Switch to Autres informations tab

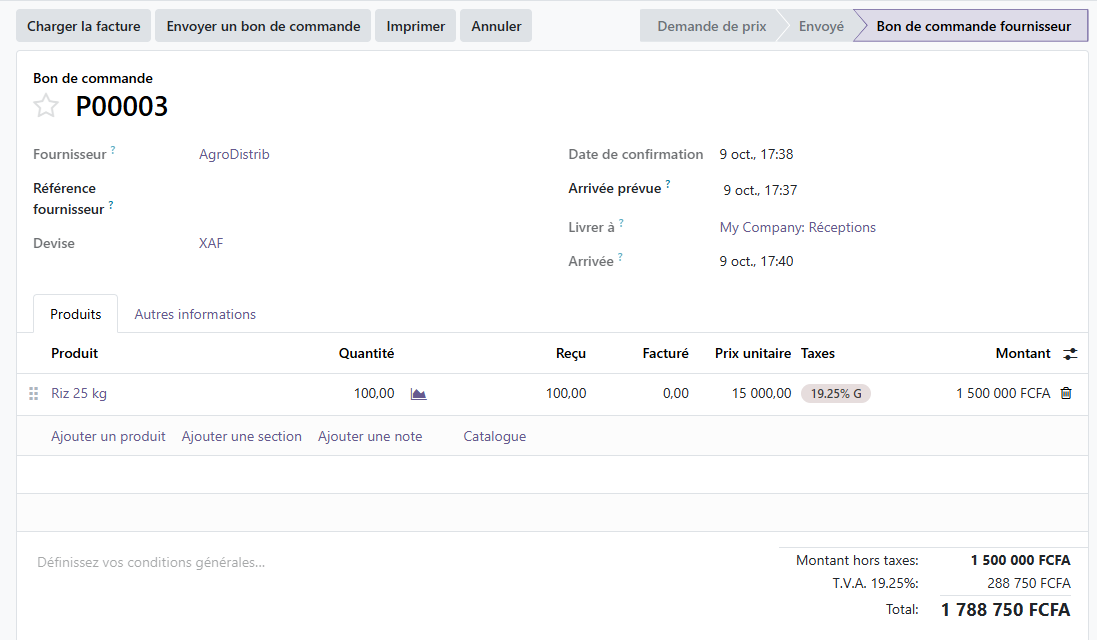point(195,314)
